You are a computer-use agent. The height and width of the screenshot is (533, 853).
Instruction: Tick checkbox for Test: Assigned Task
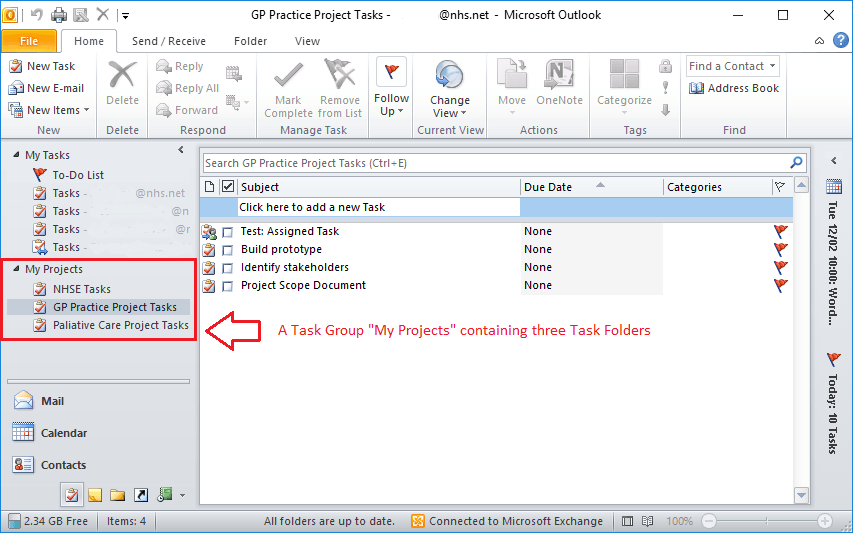click(228, 232)
